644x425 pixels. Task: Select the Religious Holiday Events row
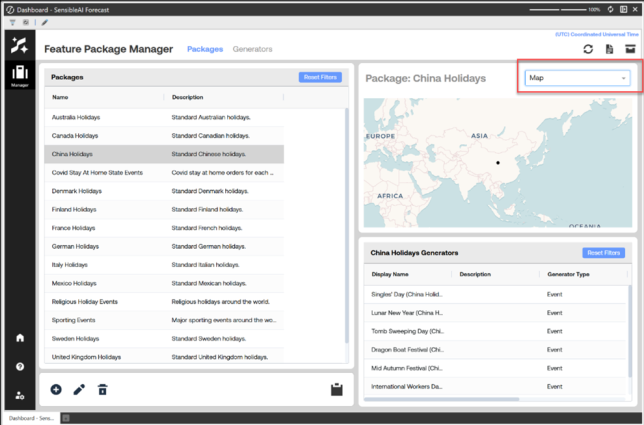click(x=164, y=302)
